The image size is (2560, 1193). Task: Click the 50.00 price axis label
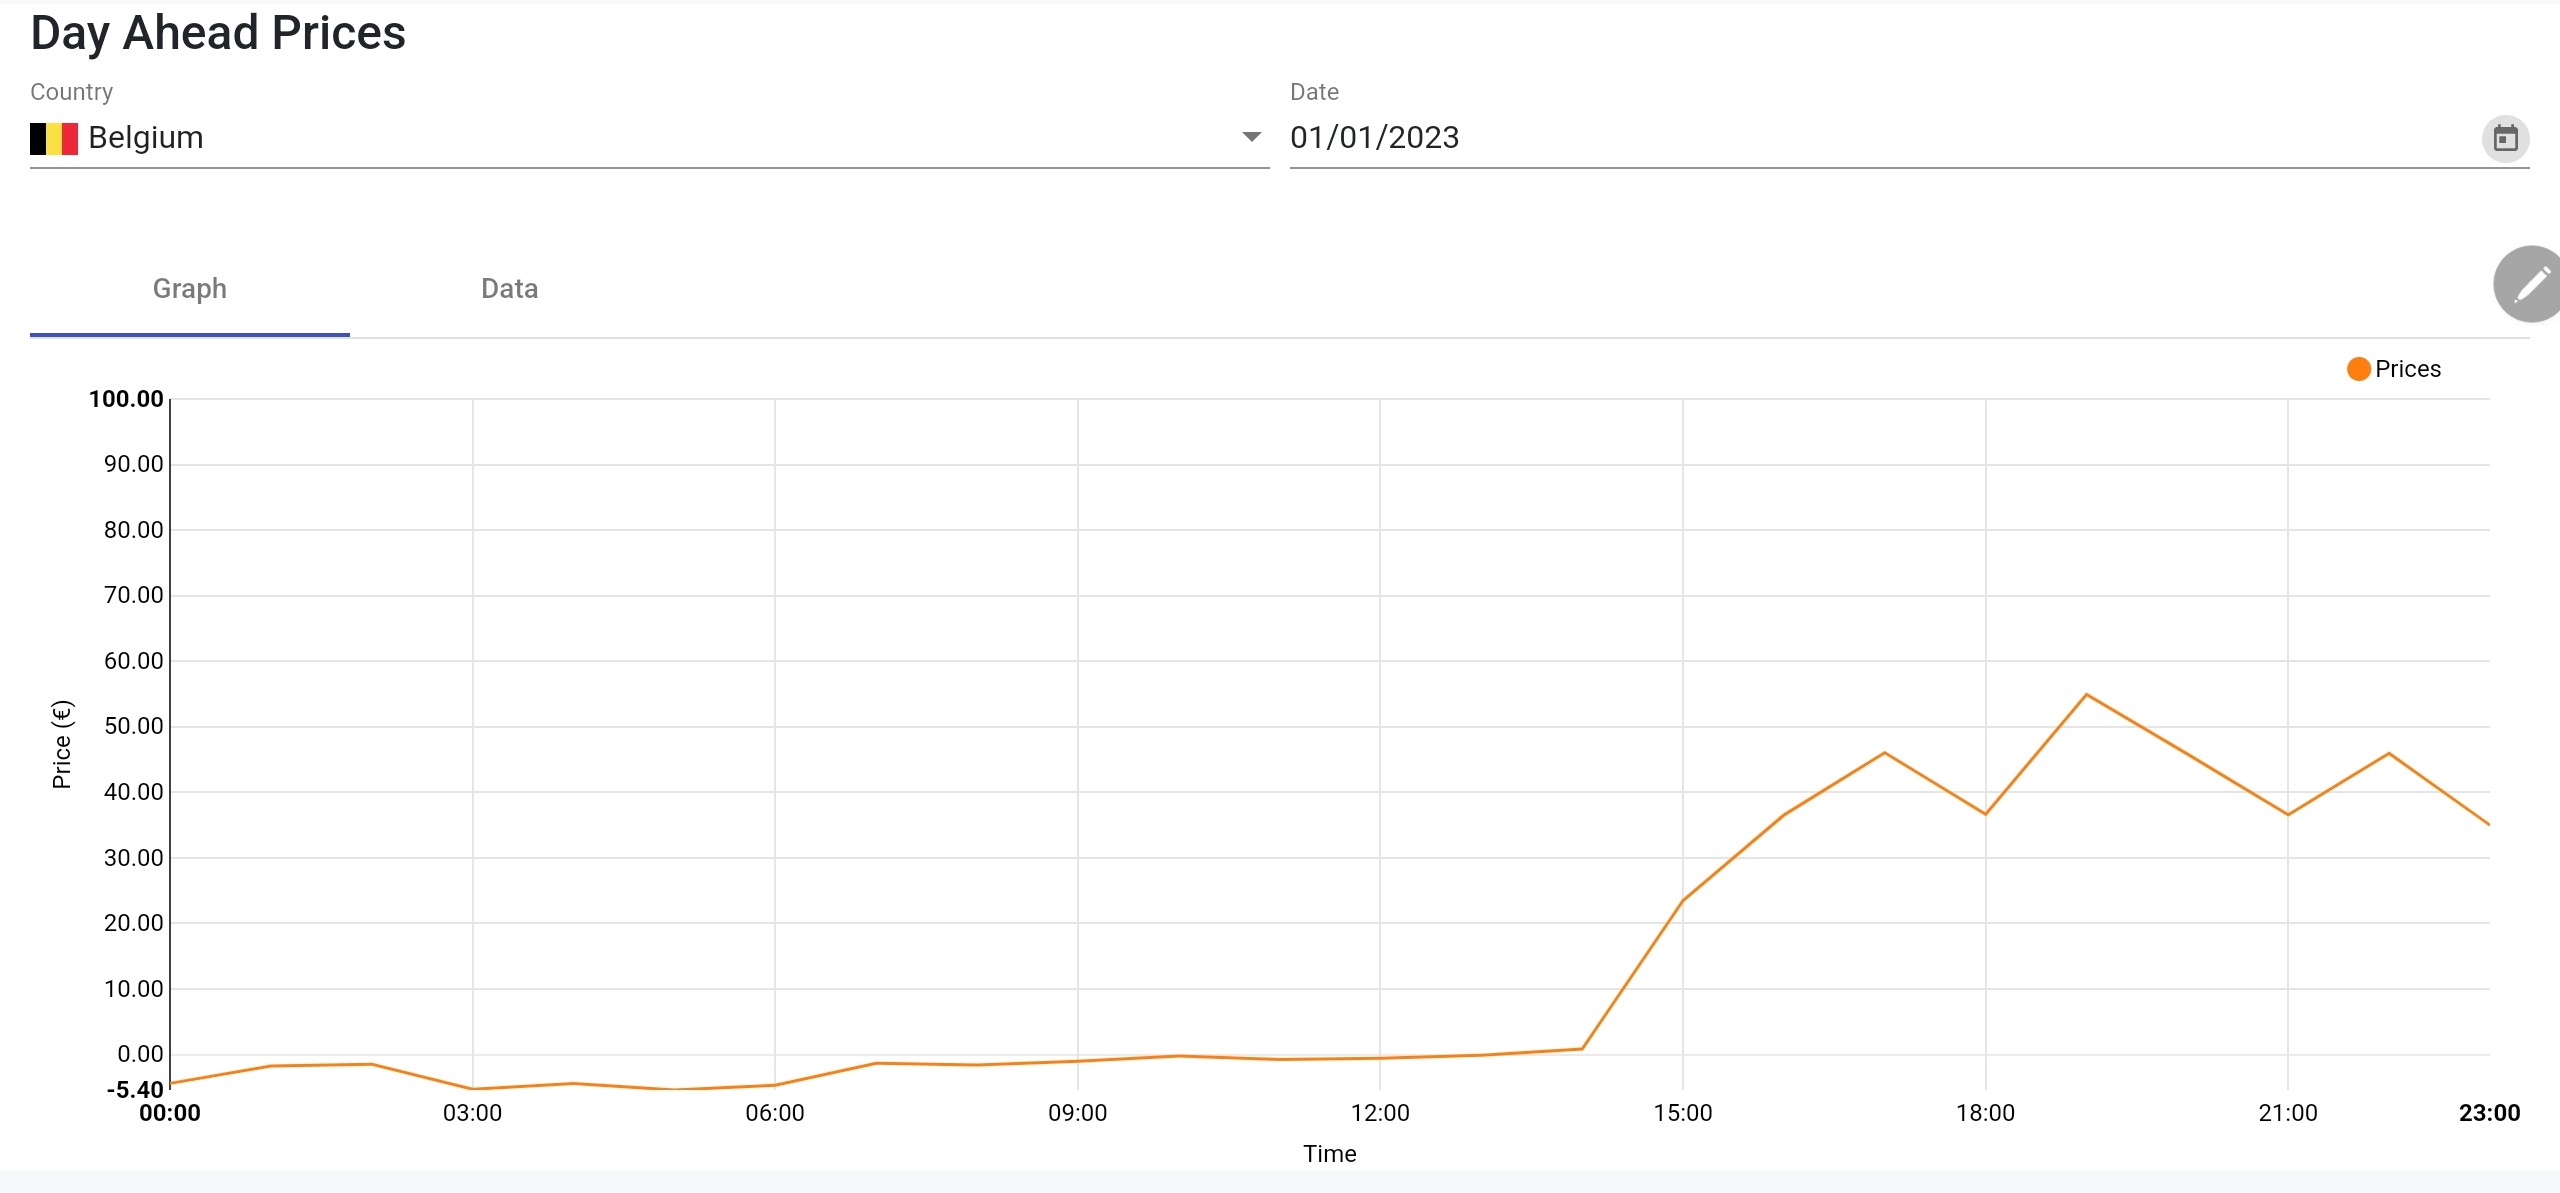133,726
